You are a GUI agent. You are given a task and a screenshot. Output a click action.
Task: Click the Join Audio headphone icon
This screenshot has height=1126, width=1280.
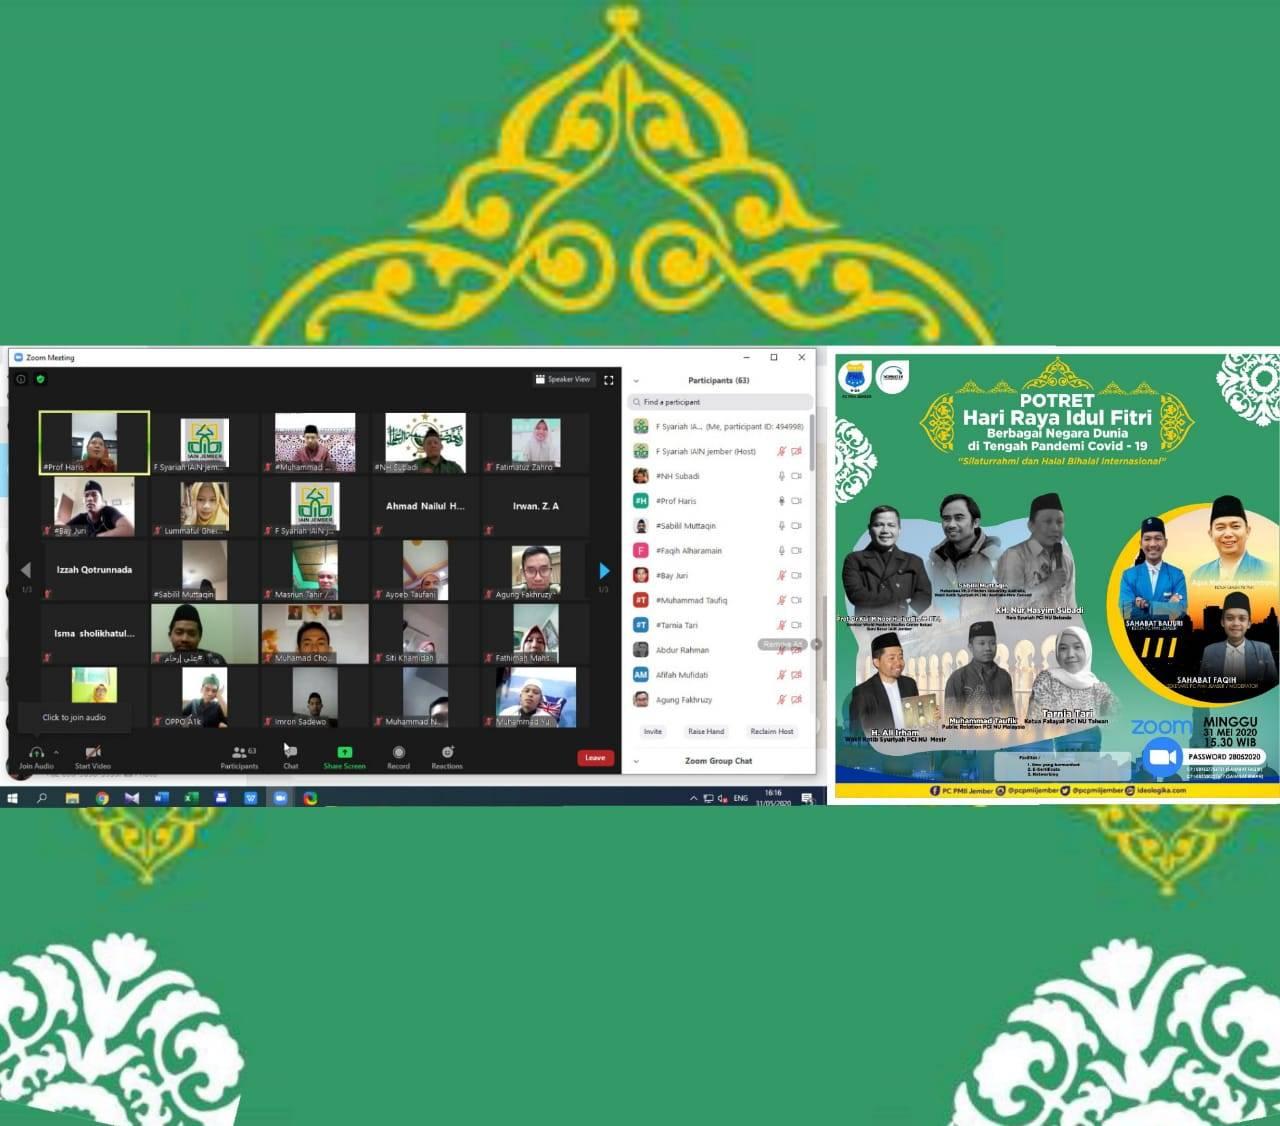(36, 752)
